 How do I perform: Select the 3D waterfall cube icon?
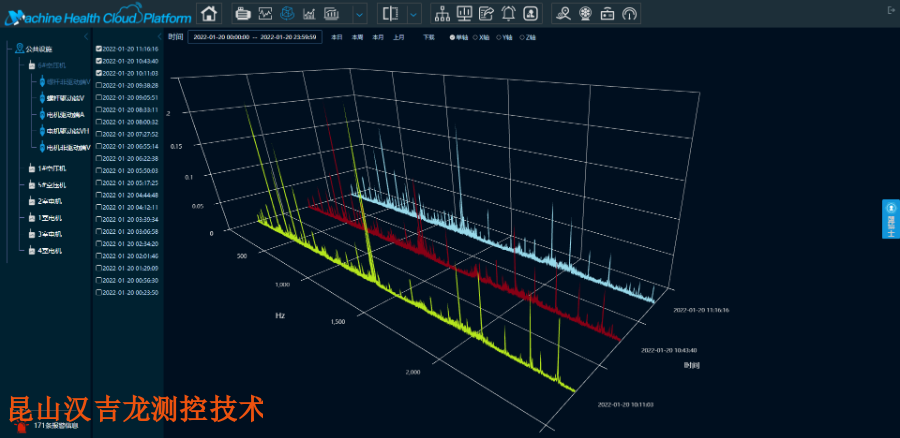pos(287,13)
